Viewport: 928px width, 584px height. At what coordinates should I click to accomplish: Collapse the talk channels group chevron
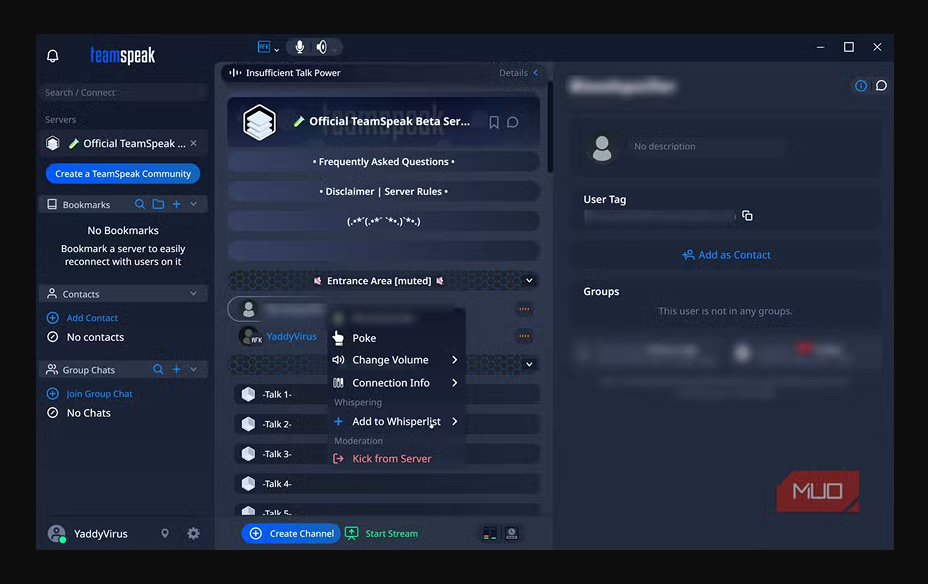click(530, 364)
